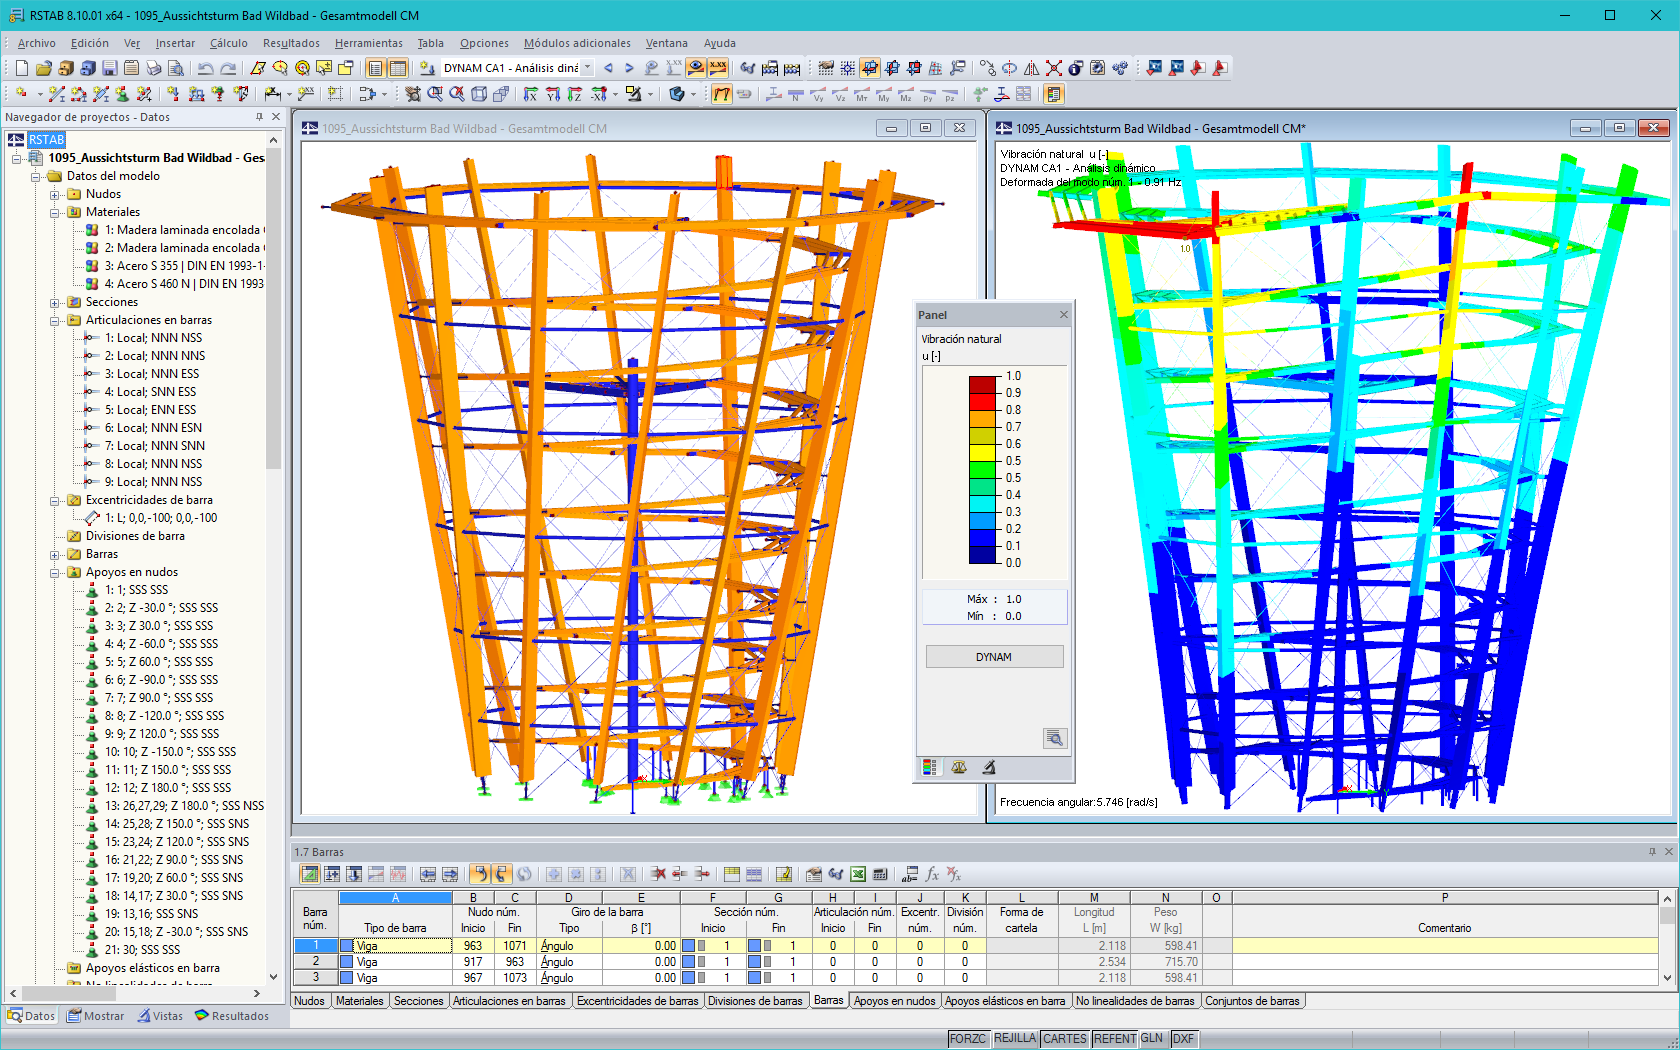Open the Excel export icon in table toolbar
This screenshot has height=1050, width=1680.
point(858,874)
